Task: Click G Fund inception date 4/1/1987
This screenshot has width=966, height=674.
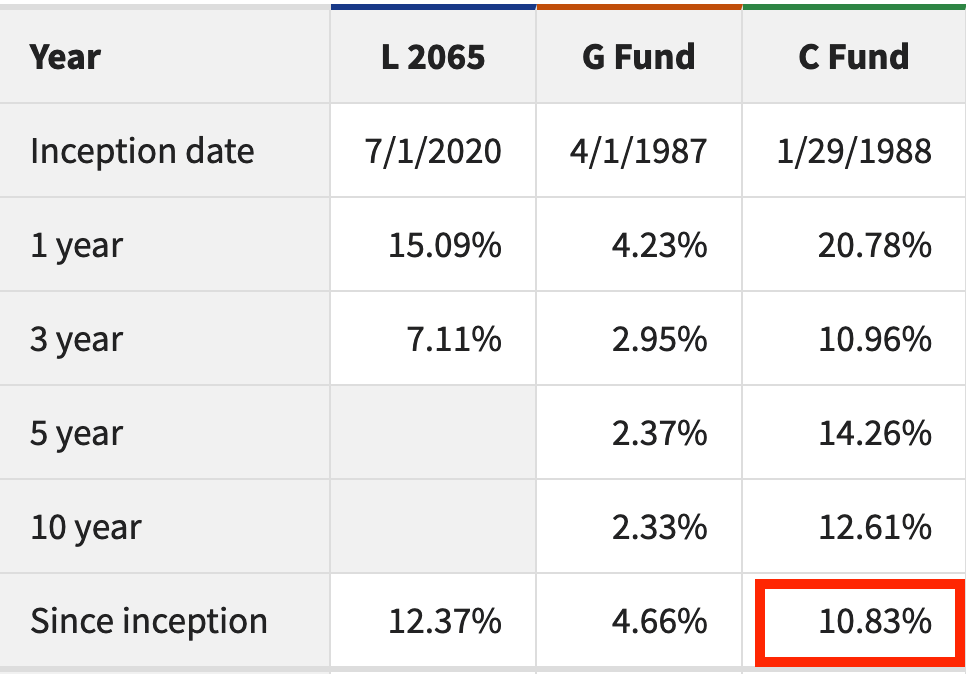Action: click(x=639, y=151)
